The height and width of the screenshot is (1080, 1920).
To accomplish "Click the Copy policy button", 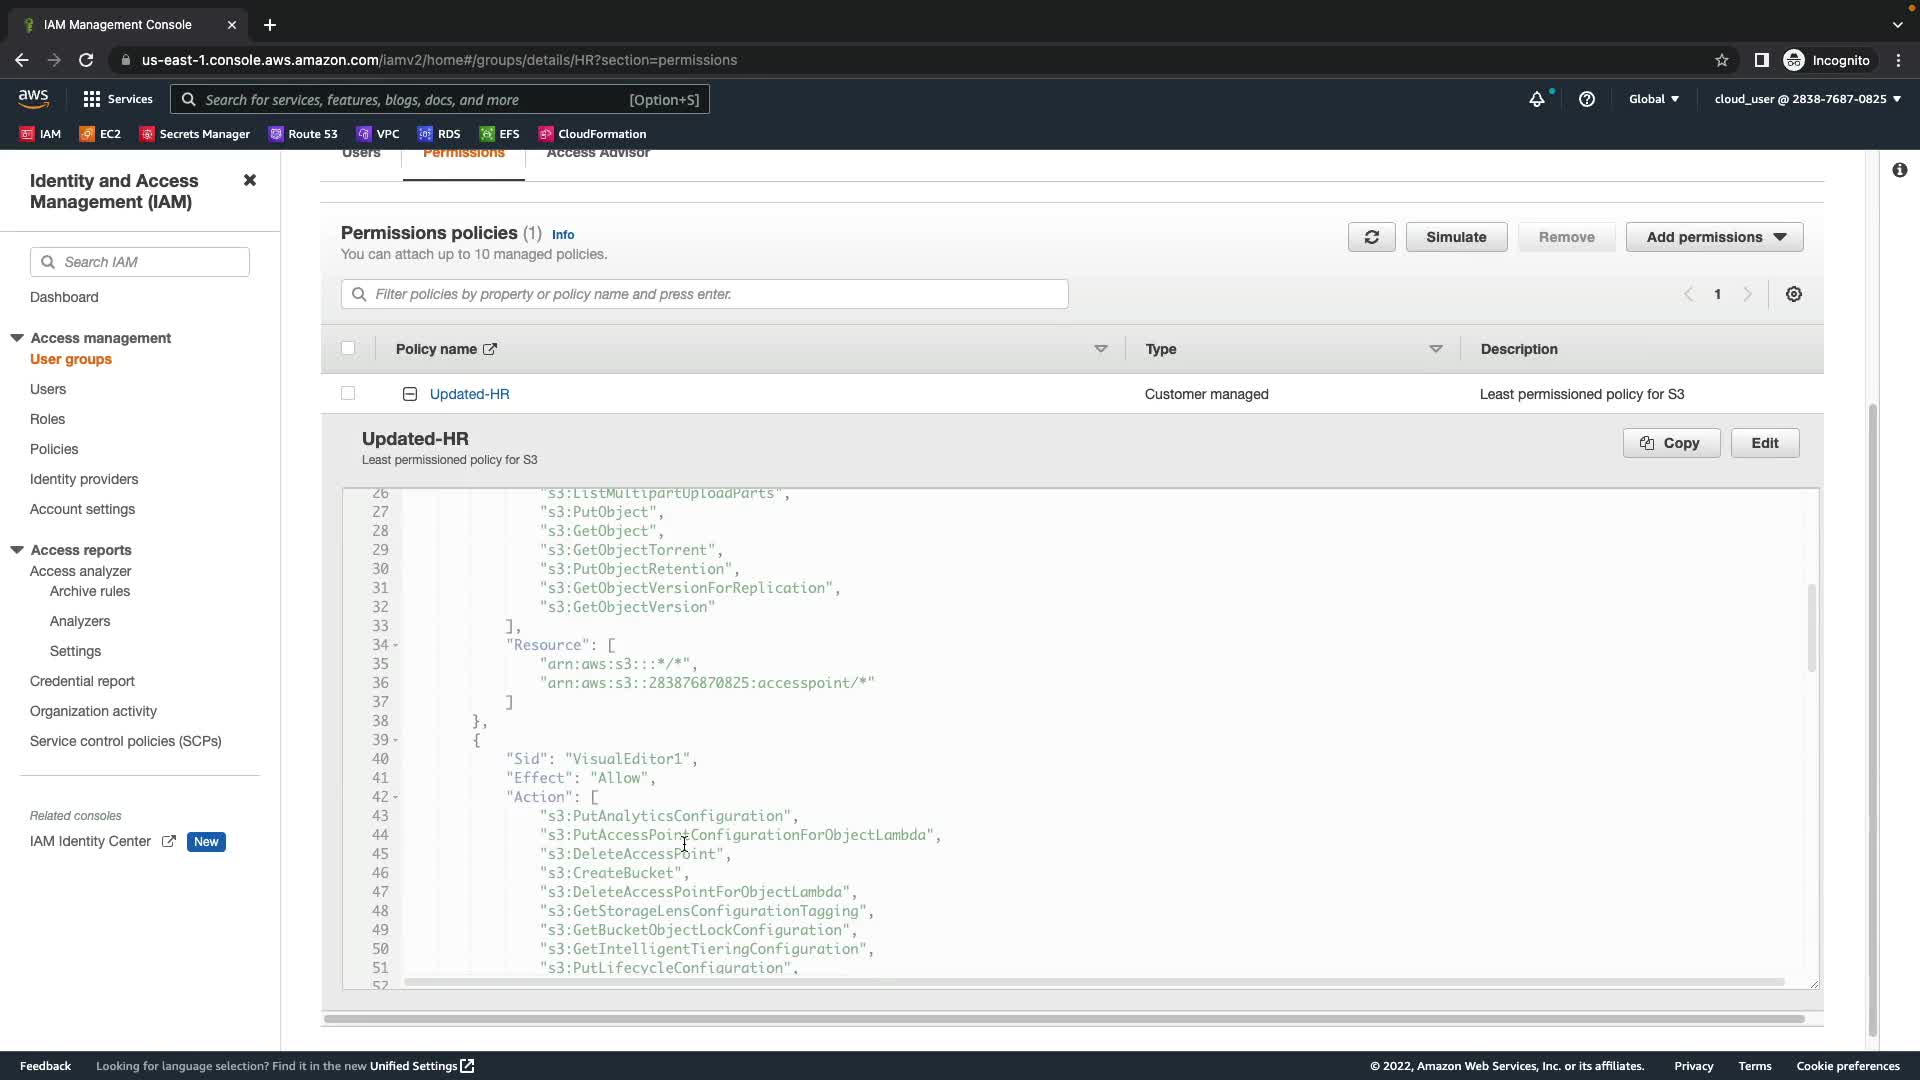I will (x=1670, y=443).
